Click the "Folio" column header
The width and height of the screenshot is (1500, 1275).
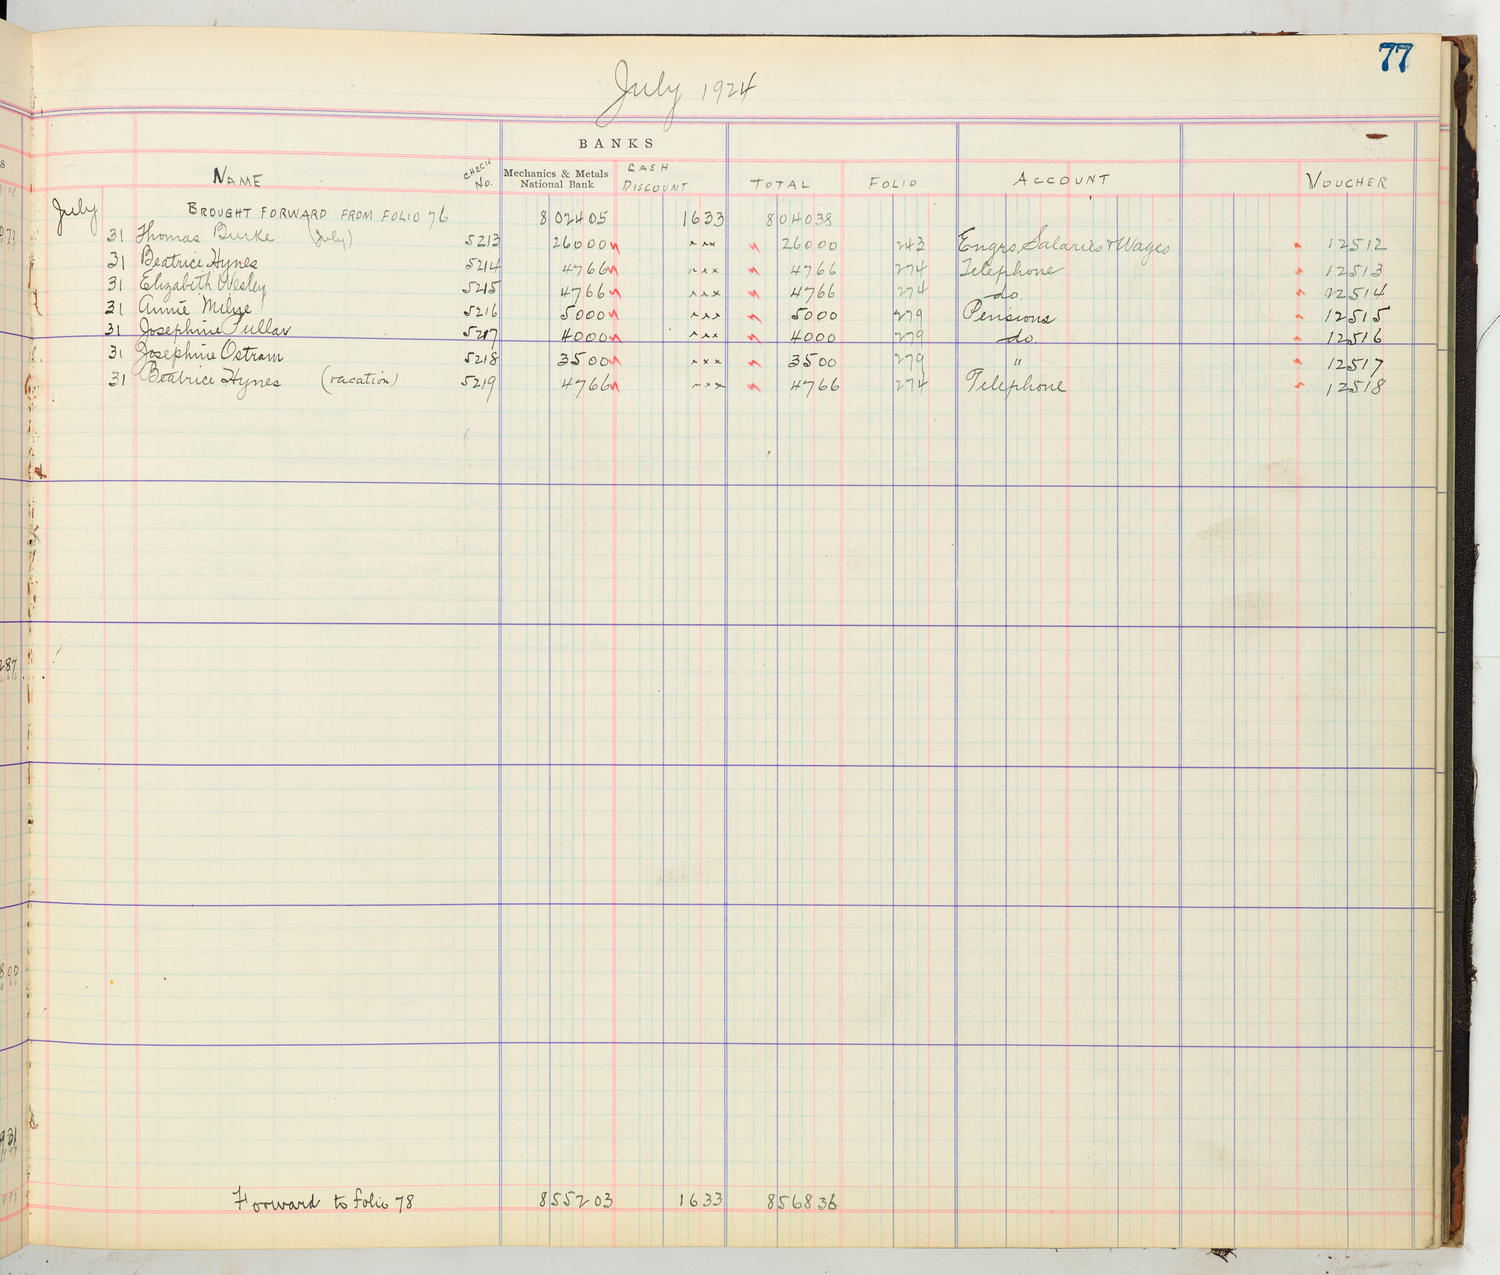[893, 183]
